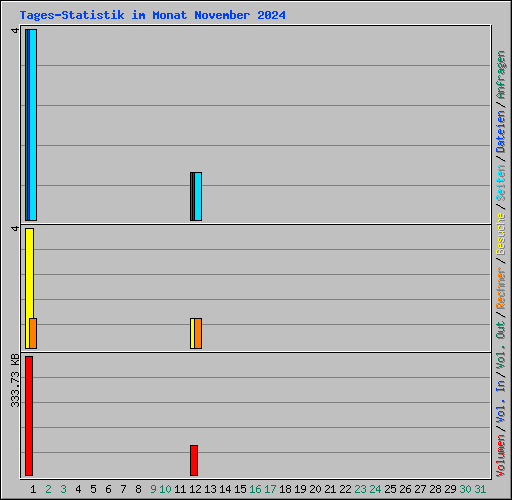512x500 pixels.
Task: Click the cyan Seiten bar for day 1
Action: (x=33, y=125)
